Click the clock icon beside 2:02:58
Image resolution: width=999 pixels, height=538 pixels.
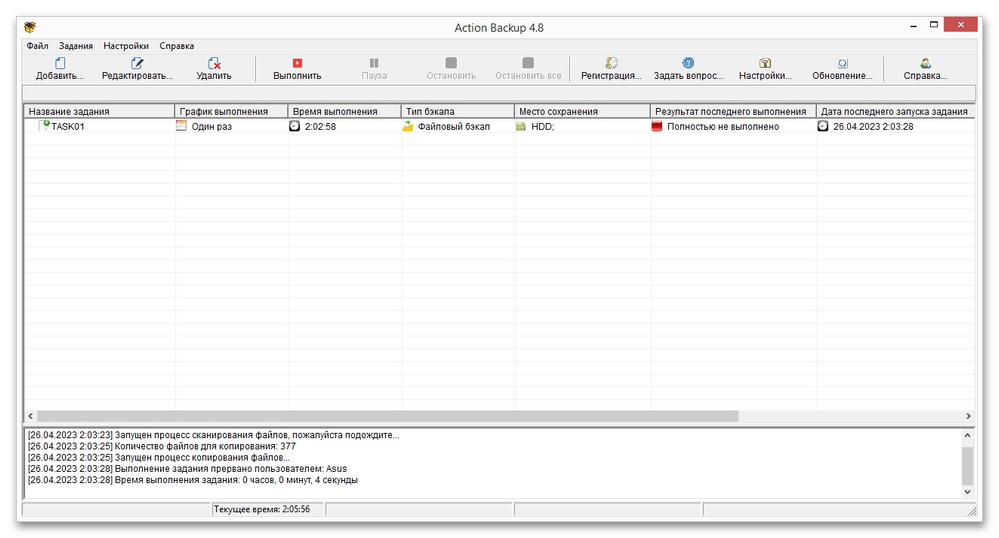pyautogui.click(x=294, y=126)
